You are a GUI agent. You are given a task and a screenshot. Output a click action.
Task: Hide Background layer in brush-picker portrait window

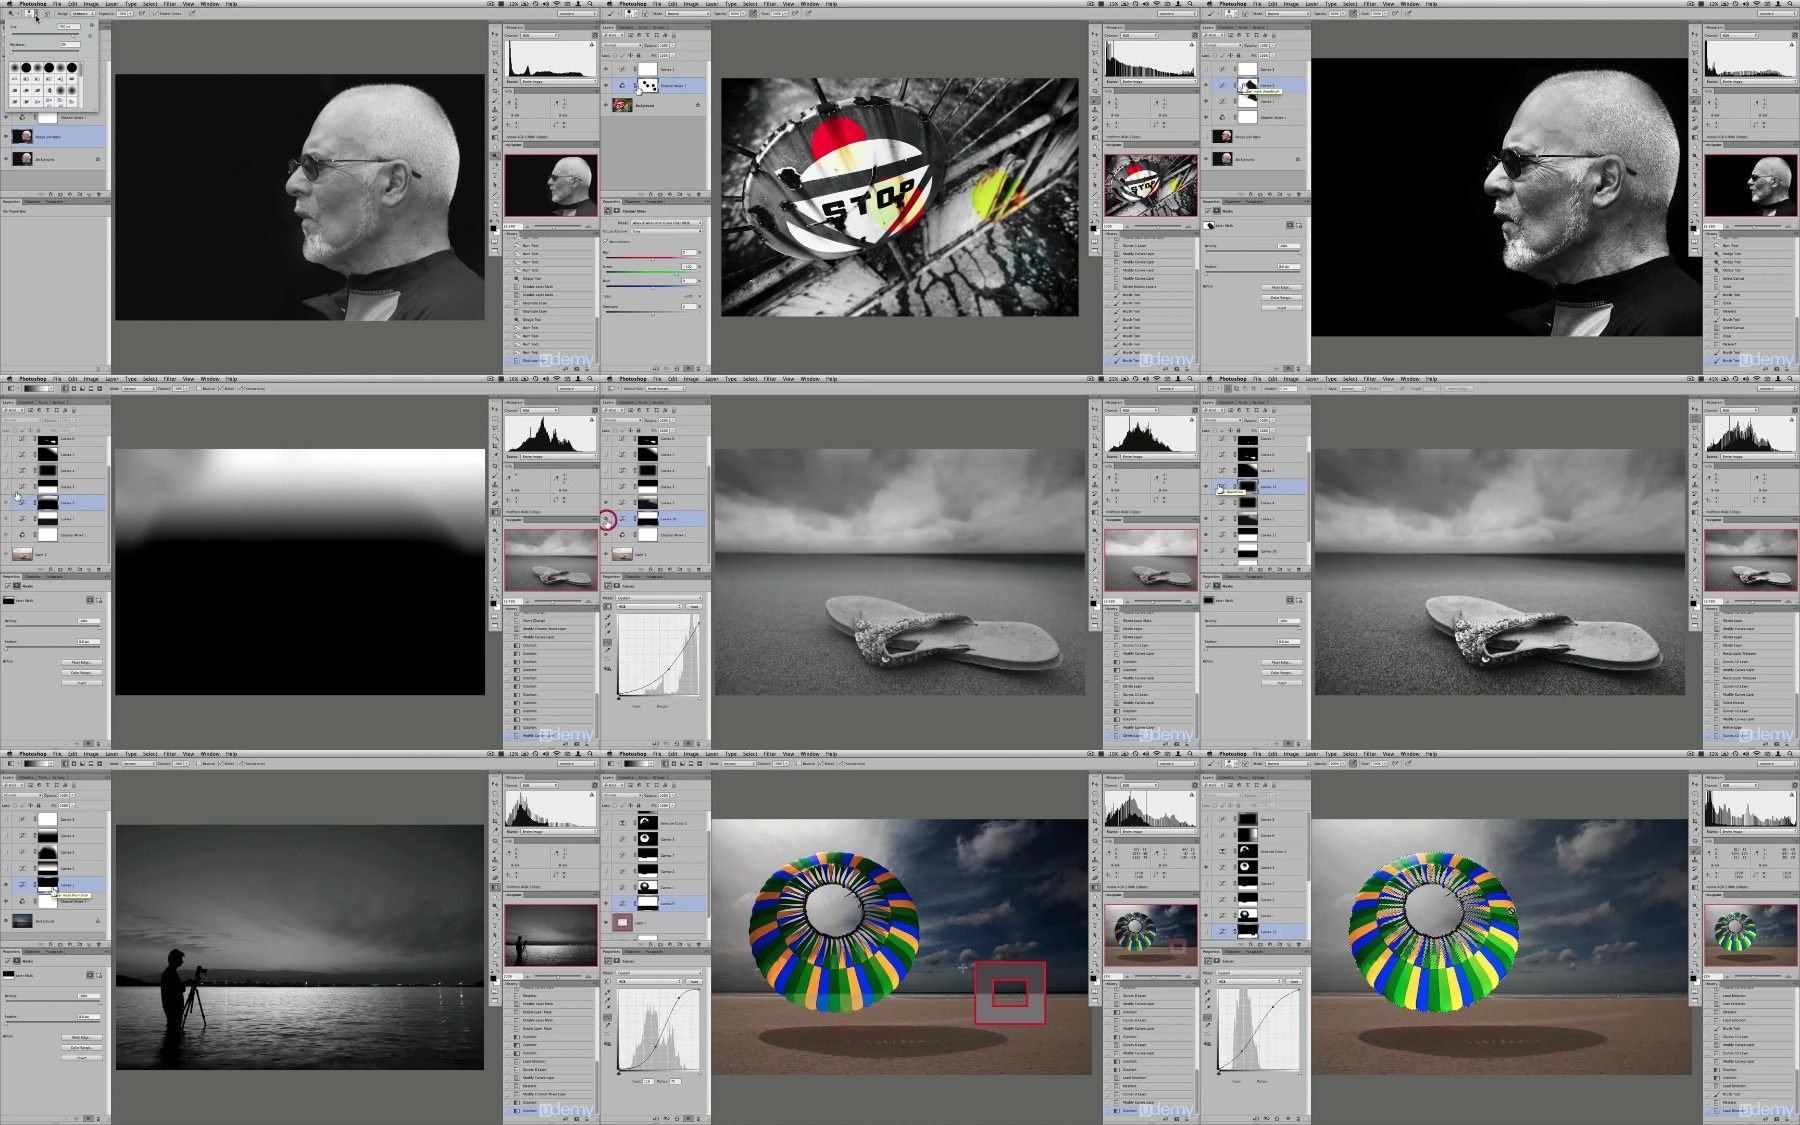click(6, 159)
